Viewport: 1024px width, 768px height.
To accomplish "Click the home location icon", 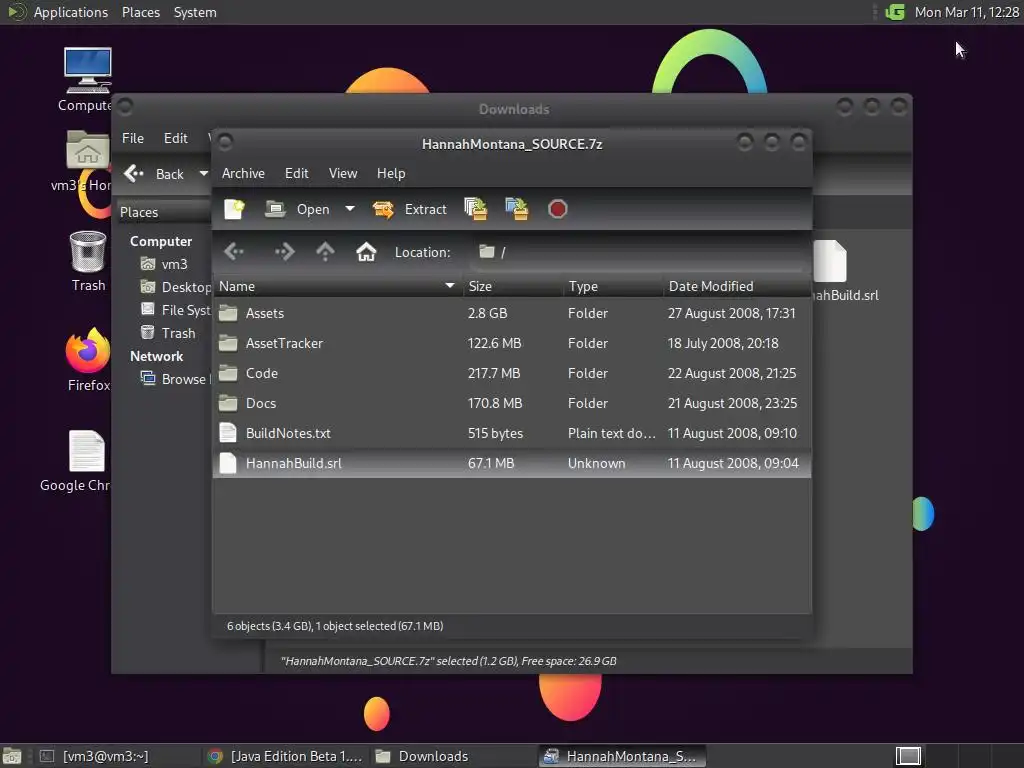I will click(x=366, y=252).
